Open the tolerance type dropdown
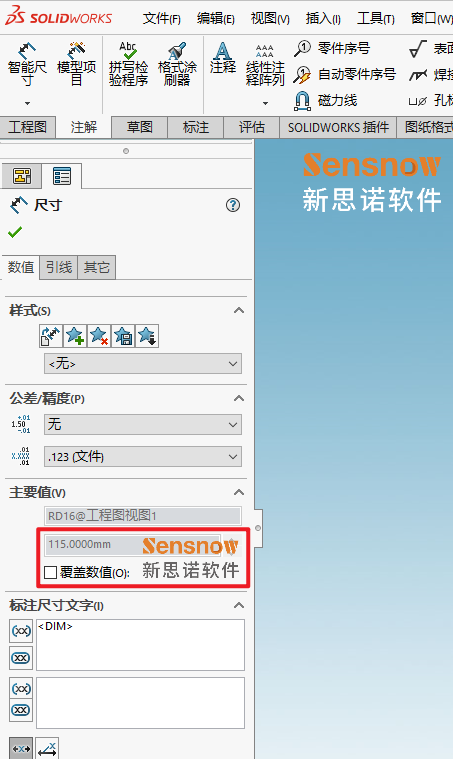Viewport: 453px width, 759px height. [143, 425]
